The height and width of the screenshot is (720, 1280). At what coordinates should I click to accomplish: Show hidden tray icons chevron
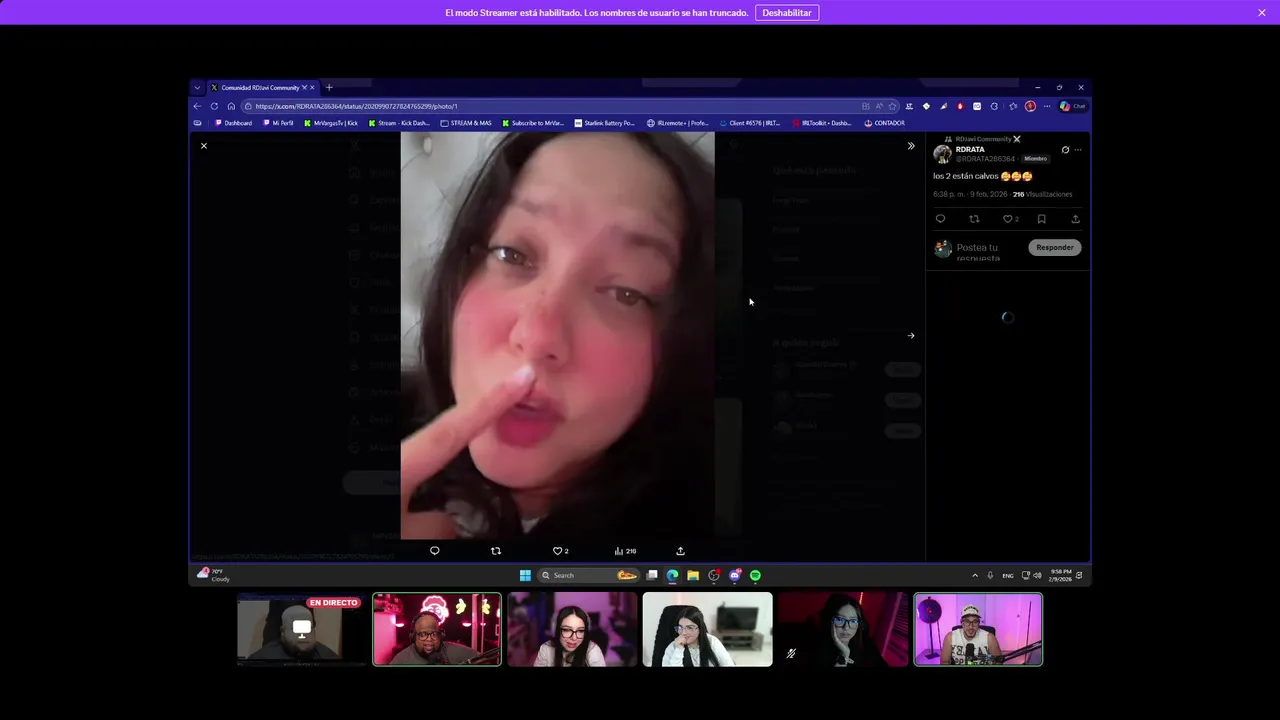pos(975,575)
